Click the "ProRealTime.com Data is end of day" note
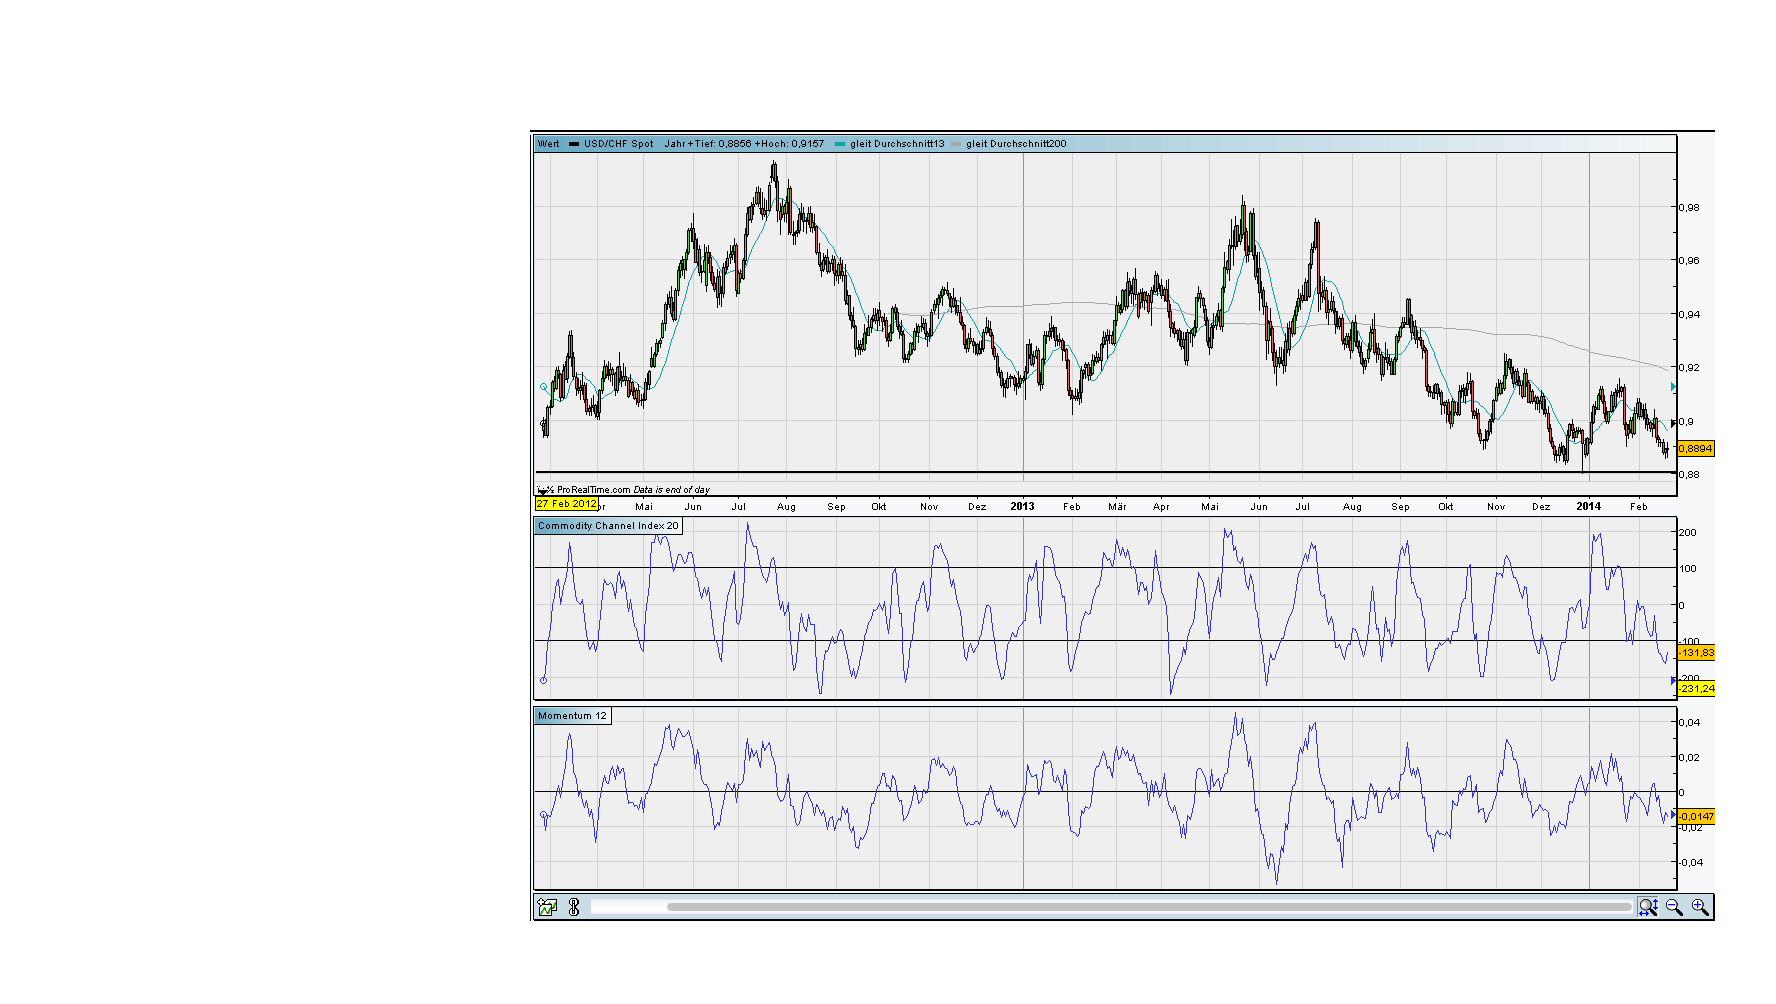This screenshot has width=1776, height=1004. (633, 490)
